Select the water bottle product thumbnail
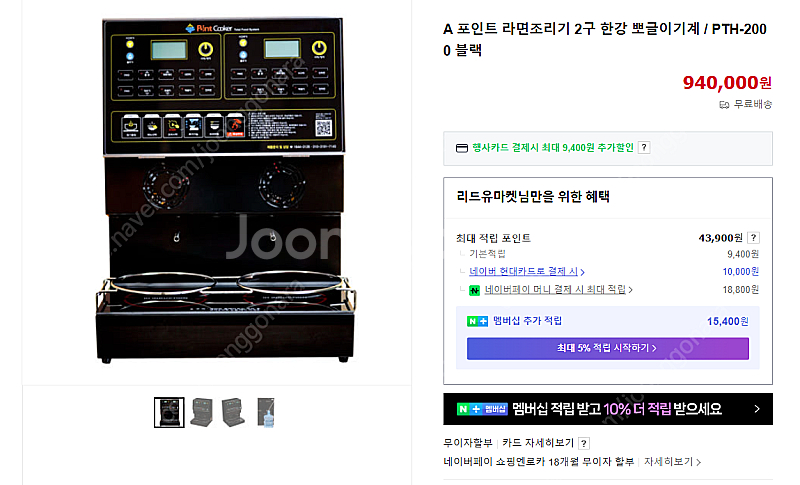Viewport: 800px width, 485px height. point(265,413)
